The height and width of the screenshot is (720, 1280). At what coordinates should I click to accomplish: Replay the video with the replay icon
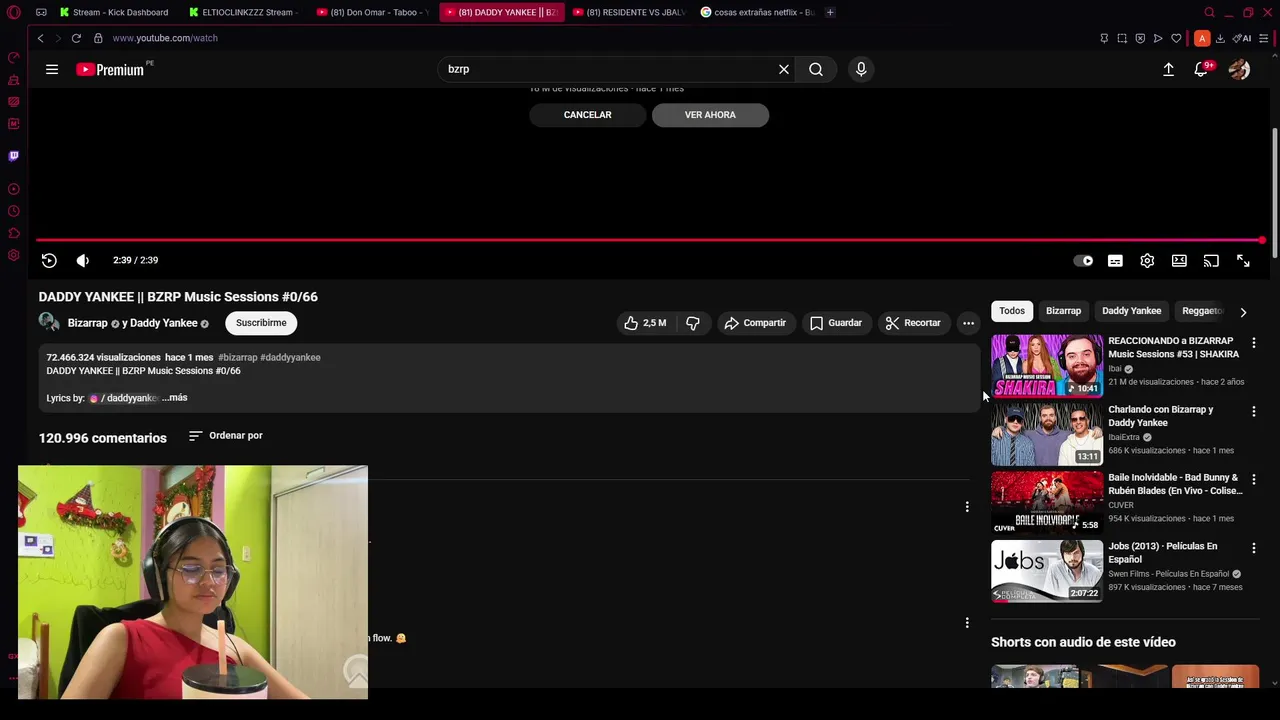[x=49, y=260]
